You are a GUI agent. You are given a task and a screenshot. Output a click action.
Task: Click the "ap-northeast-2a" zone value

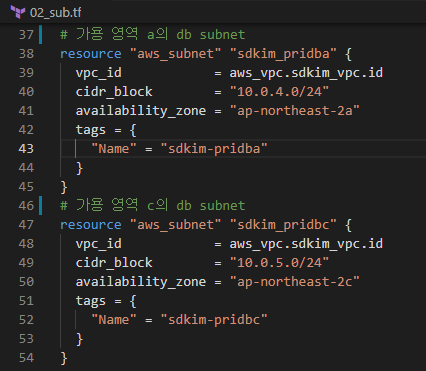(x=295, y=111)
